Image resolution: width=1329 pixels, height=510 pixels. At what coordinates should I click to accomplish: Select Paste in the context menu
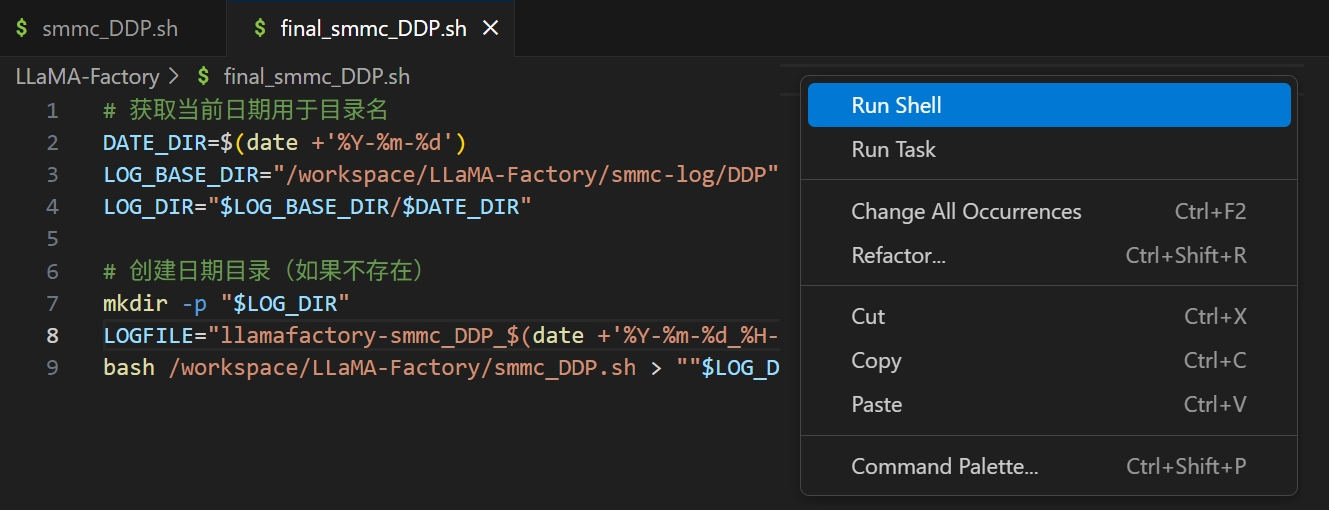click(x=876, y=404)
